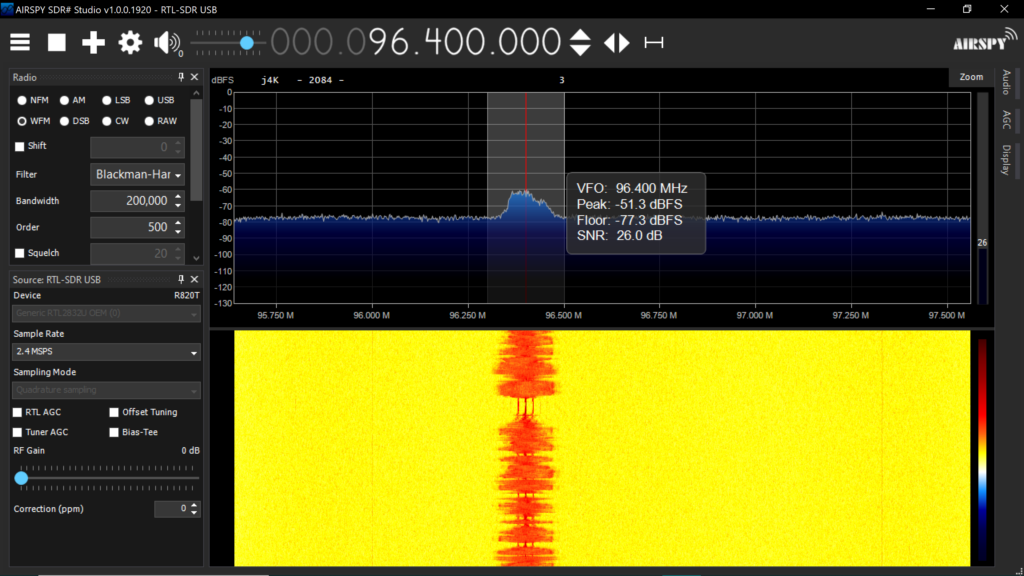Open the Display side tab
Viewport: 1024px width, 576px height.
[1006, 160]
